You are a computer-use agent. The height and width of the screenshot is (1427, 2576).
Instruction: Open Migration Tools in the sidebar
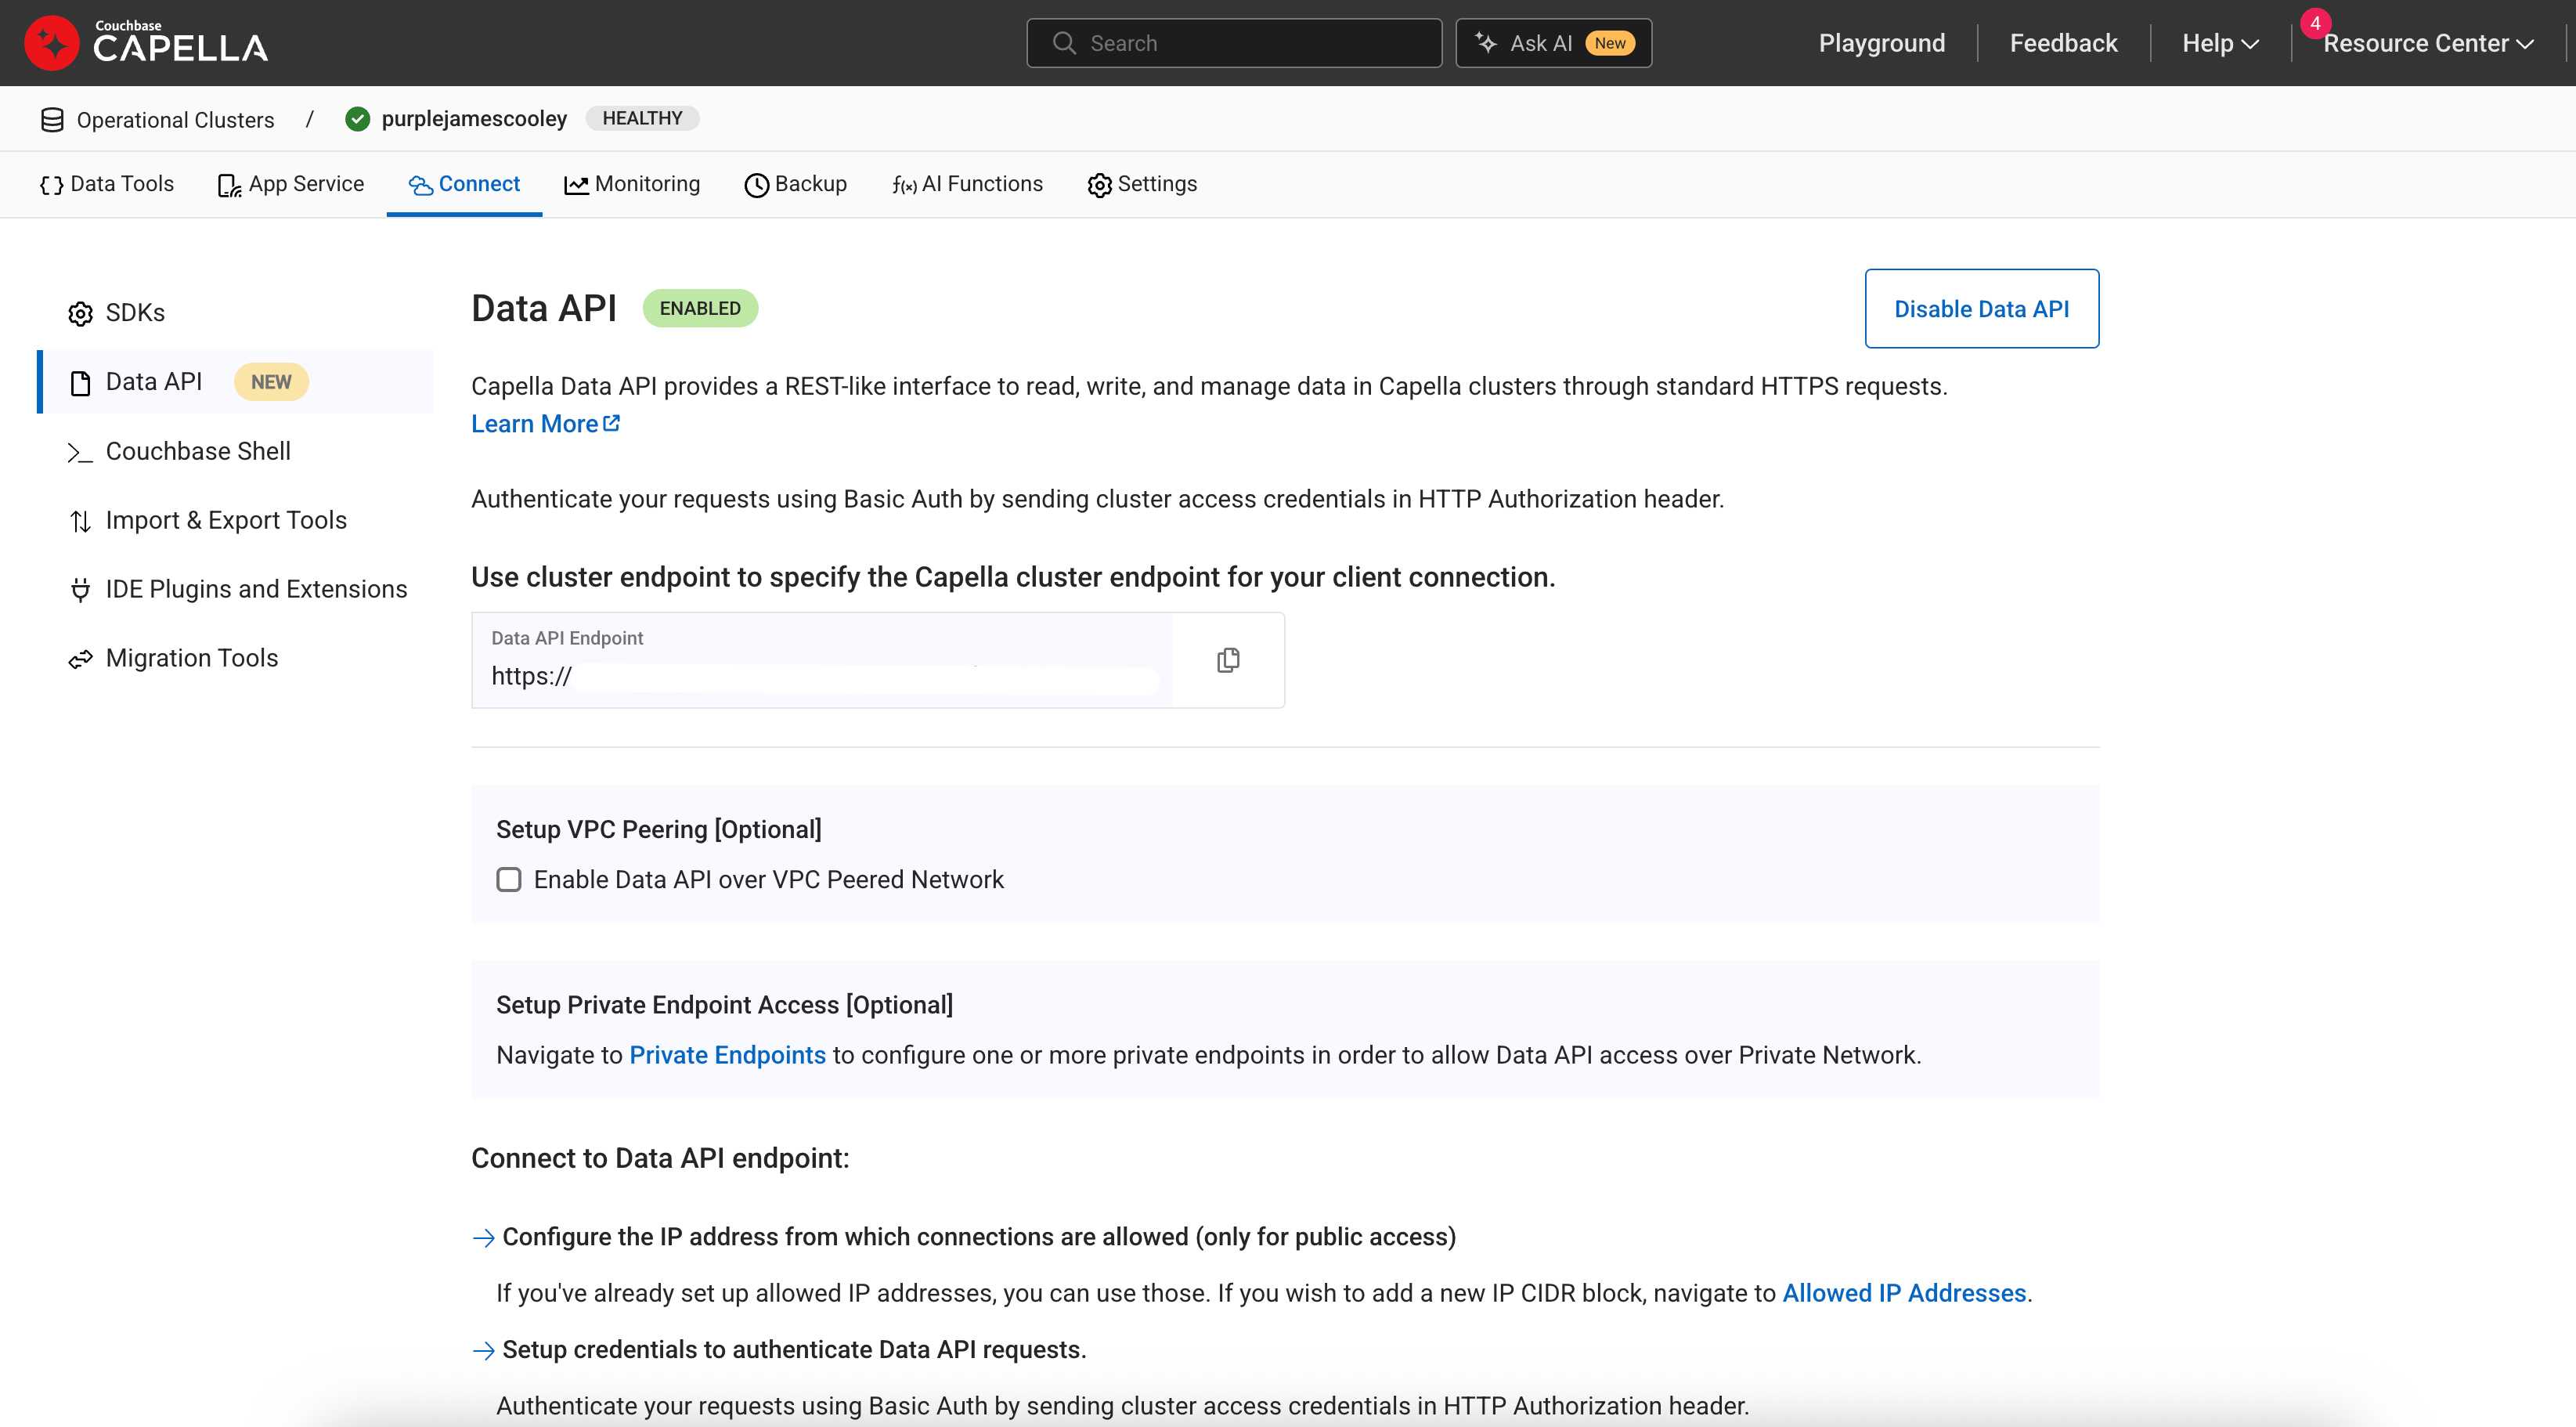pos(192,659)
